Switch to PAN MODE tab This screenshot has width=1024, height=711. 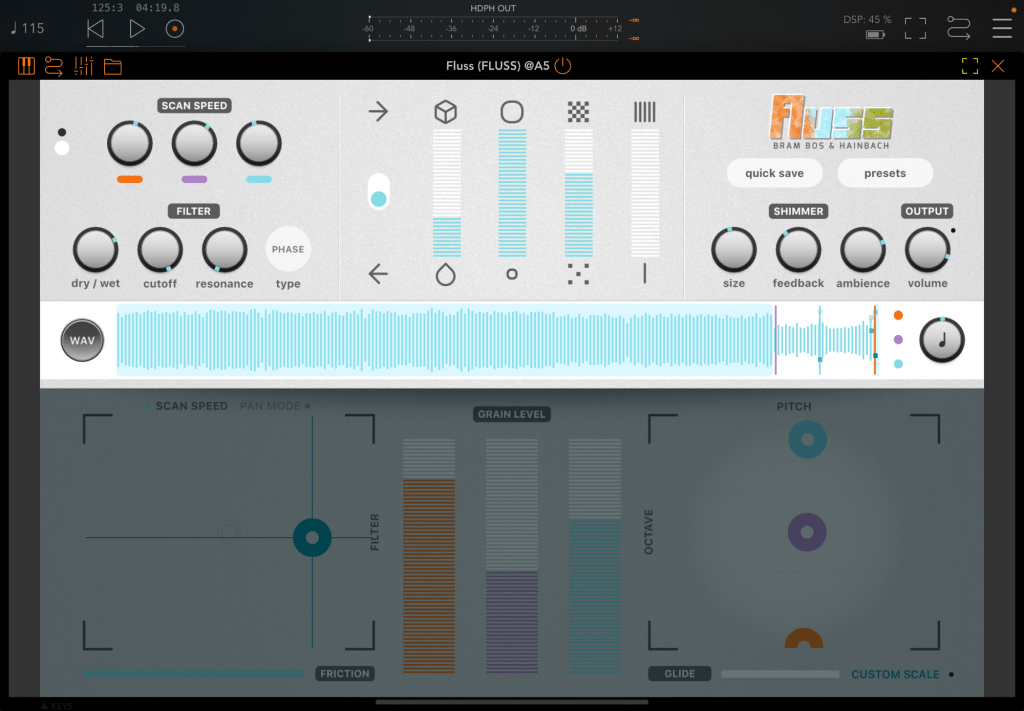(x=274, y=406)
